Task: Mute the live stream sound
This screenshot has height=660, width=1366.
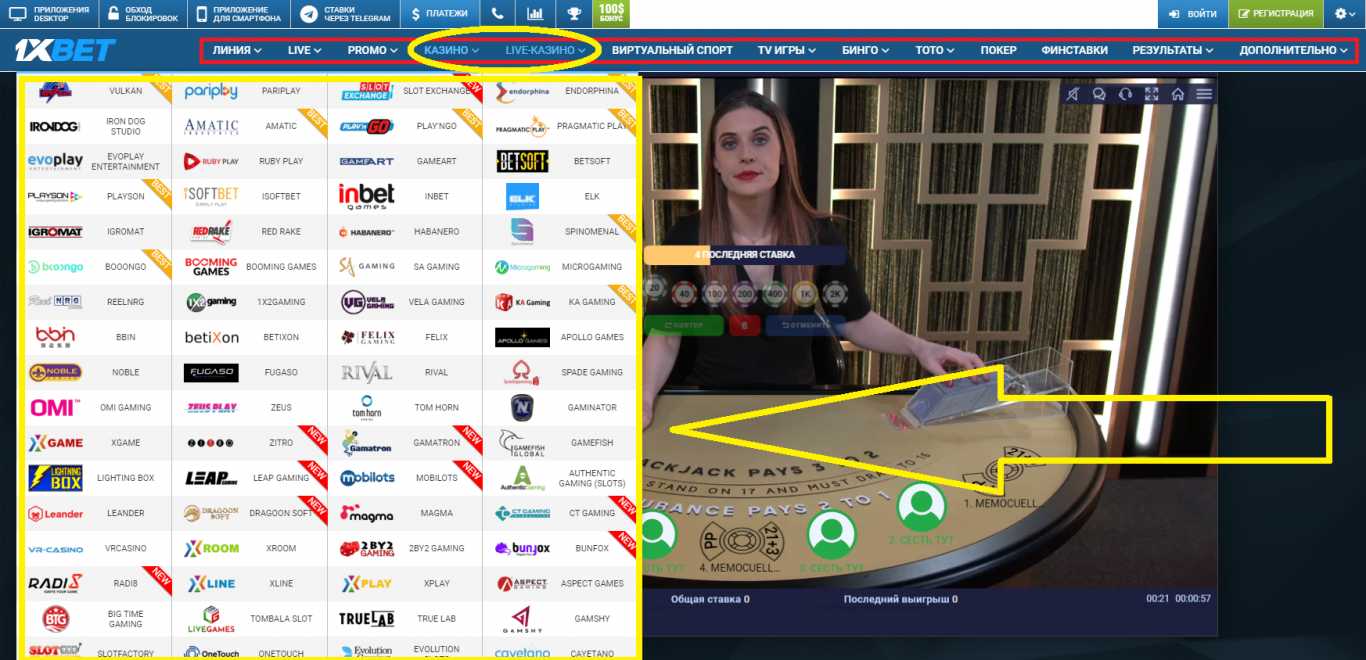Action: click(x=1073, y=94)
